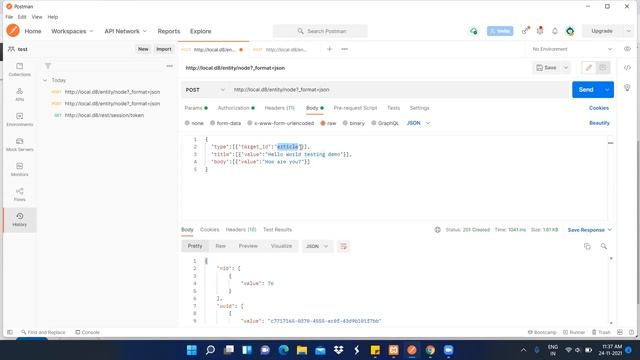Select the raw body type
The height and width of the screenshot is (360, 640).
[328, 123]
